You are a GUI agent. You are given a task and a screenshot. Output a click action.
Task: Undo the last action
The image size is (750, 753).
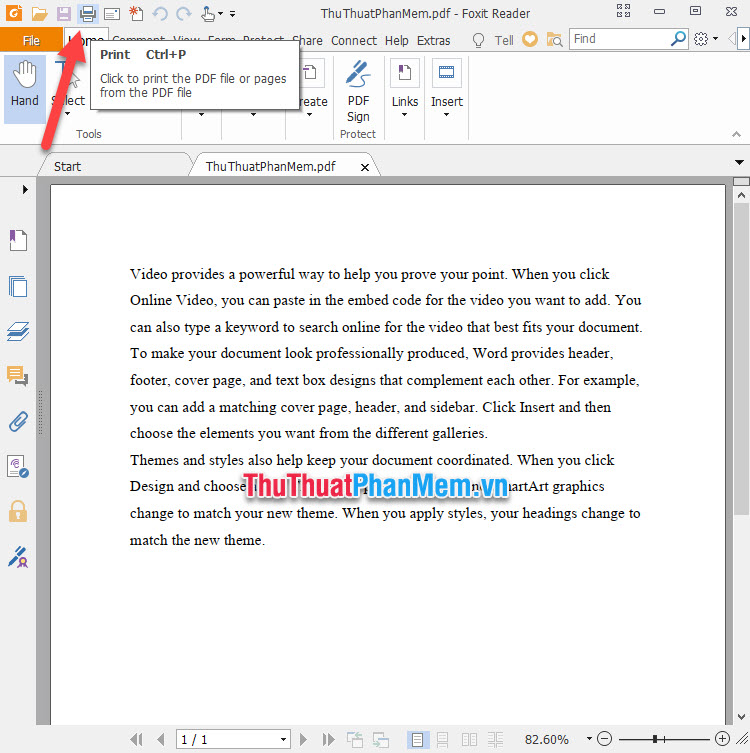pyautogui.click(x=160, y=14)
